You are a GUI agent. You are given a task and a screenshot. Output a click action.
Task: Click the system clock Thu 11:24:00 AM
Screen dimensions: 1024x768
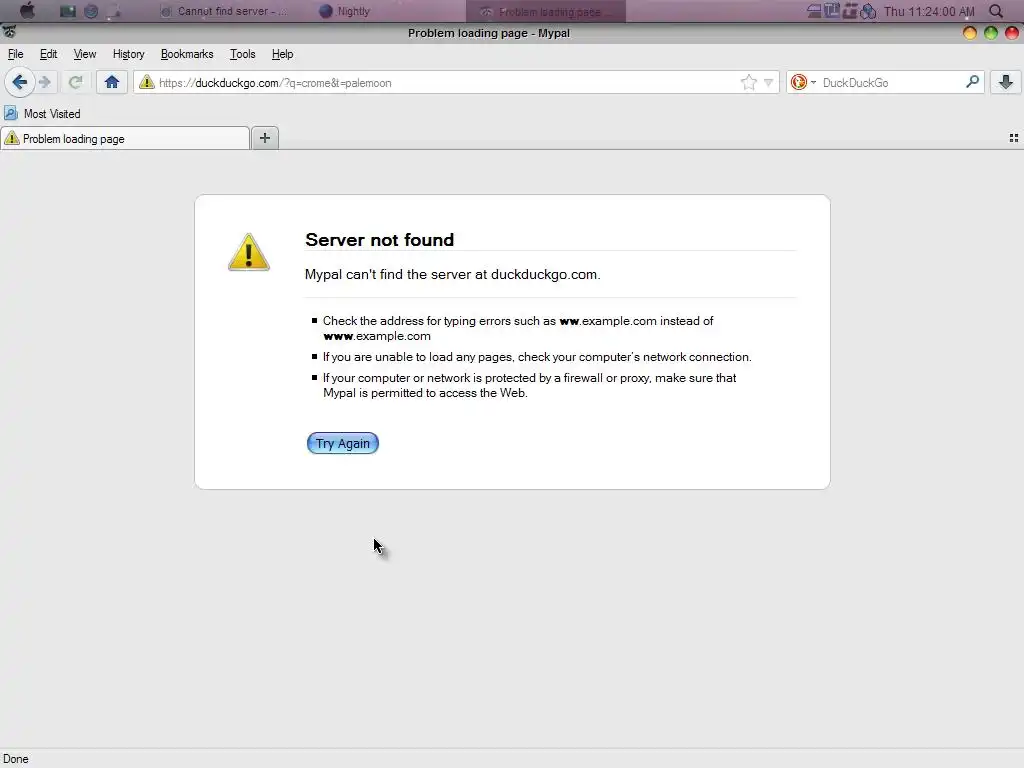[x=929, y=11]
